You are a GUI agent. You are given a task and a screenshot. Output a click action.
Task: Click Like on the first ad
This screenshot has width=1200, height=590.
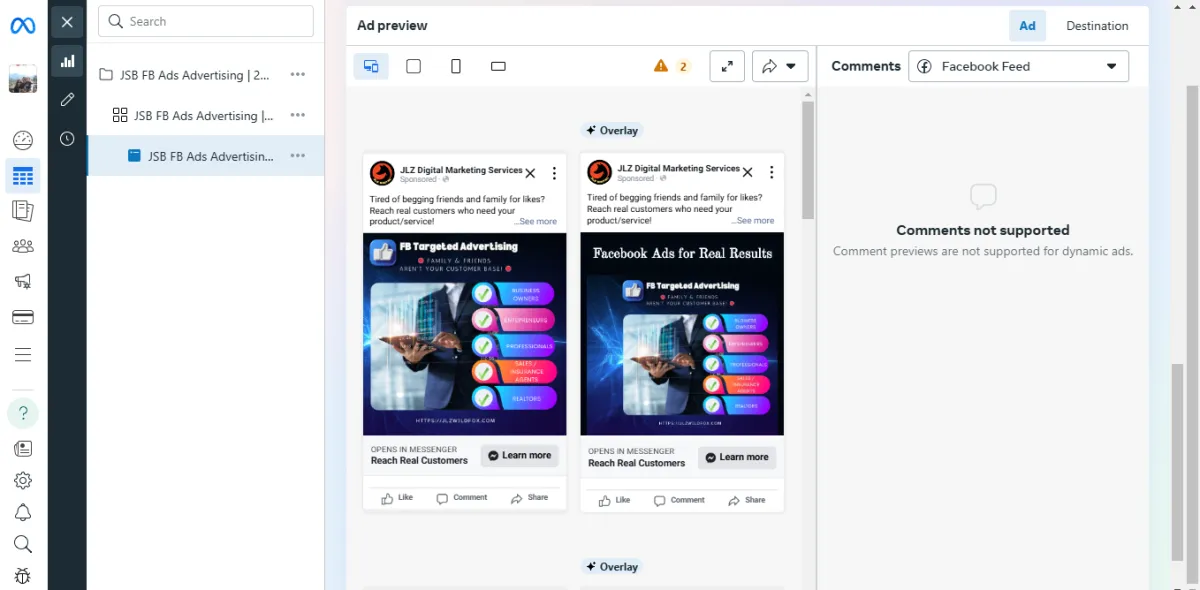[397, 497]
